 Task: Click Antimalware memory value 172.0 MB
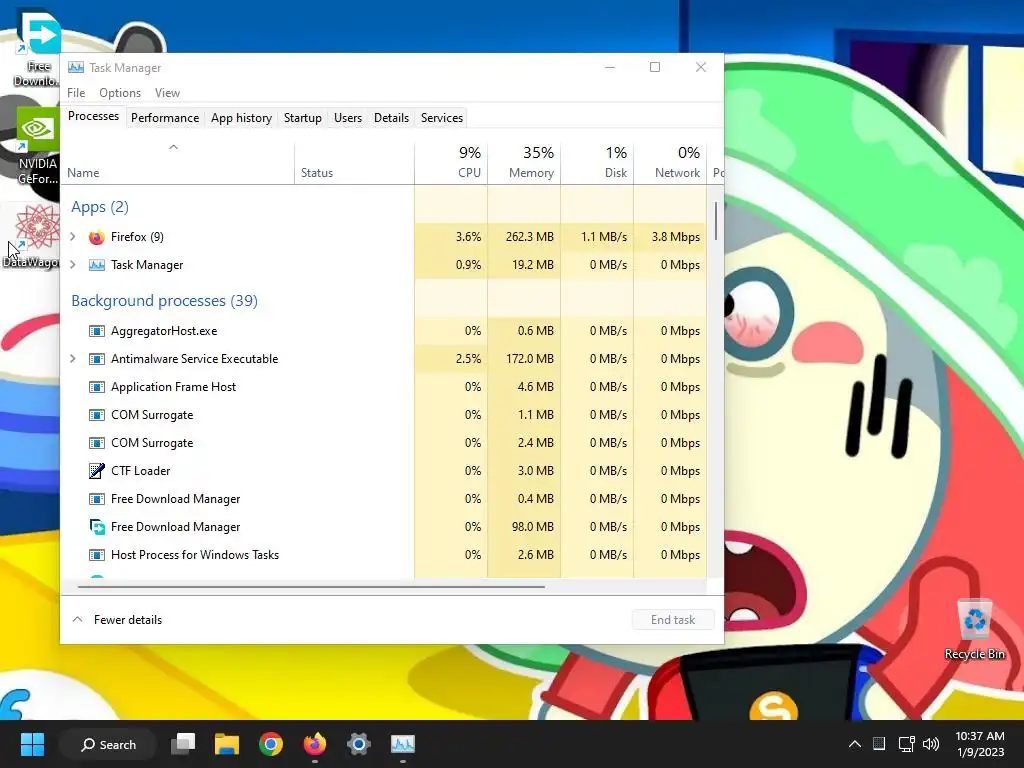point(530,359)
